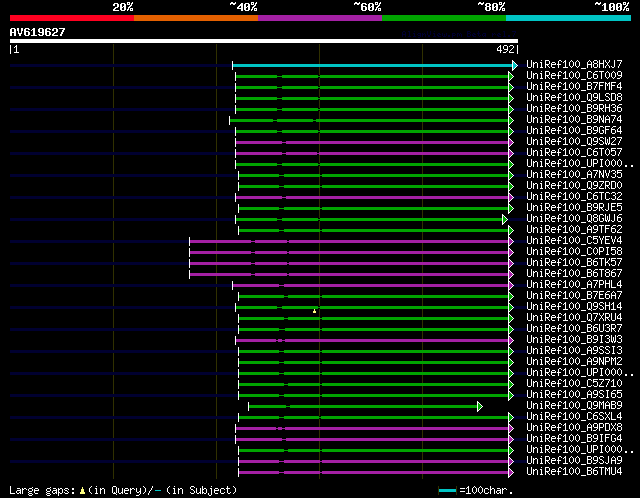The height and width of the screenshot is (498, 640).
Task: Click the UniRef100_Q9LSD8 label
Action: [x=574, y=98]
